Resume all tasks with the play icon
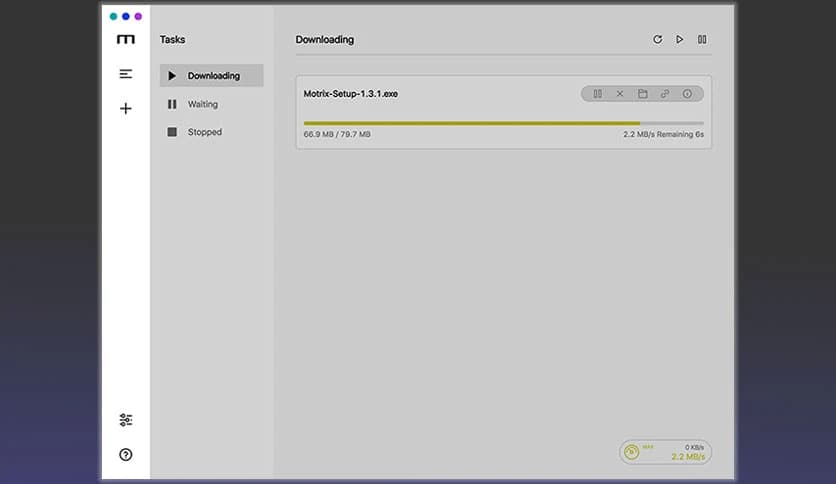 680,39
